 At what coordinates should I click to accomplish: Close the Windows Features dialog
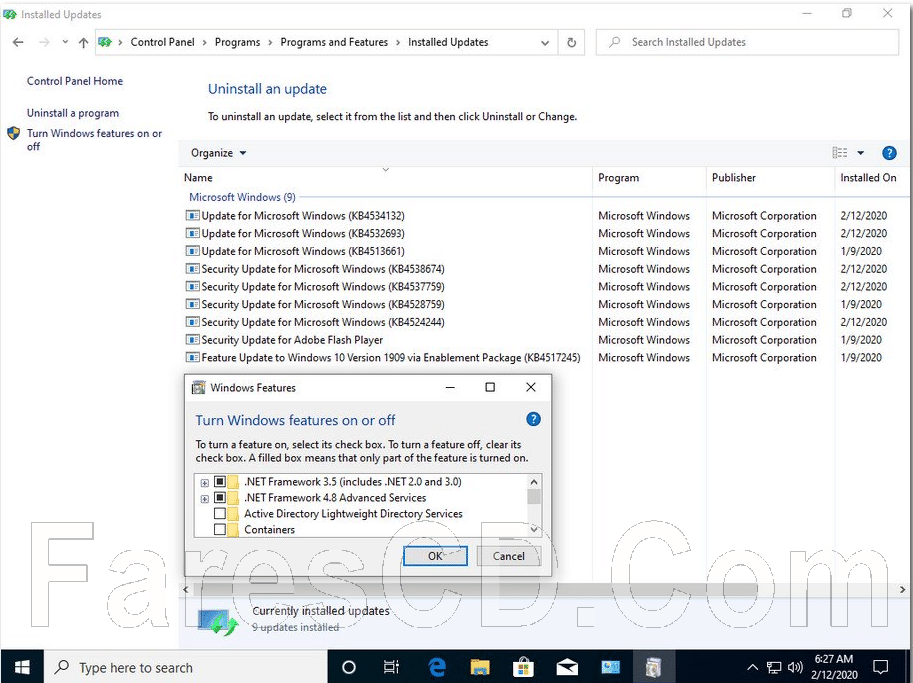(530, 387)
